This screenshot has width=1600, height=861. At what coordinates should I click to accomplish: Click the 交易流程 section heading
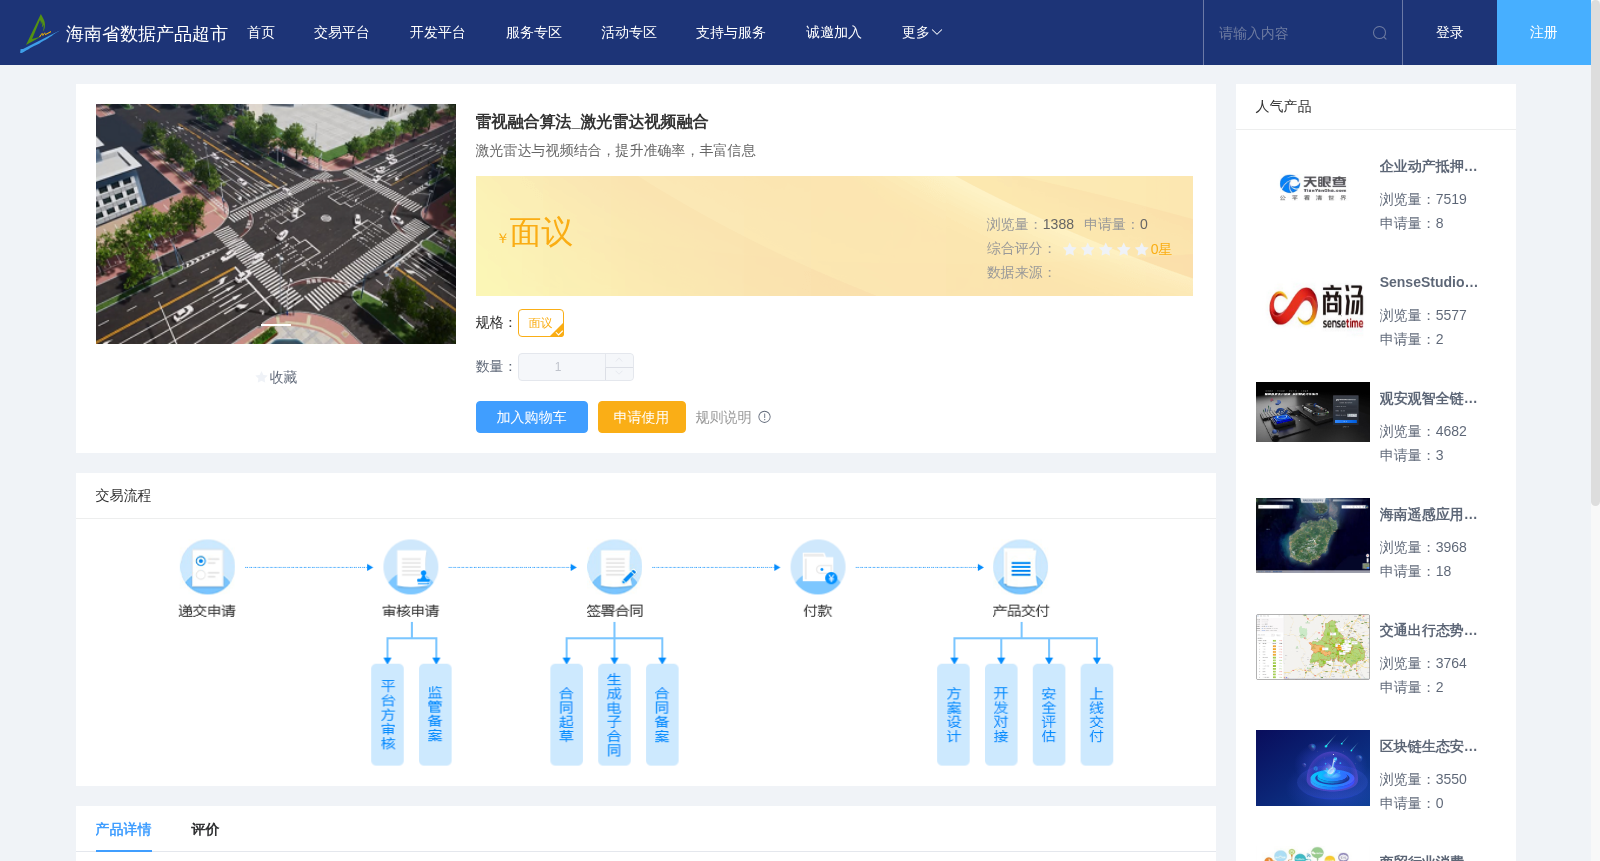[x=123, y=495]
